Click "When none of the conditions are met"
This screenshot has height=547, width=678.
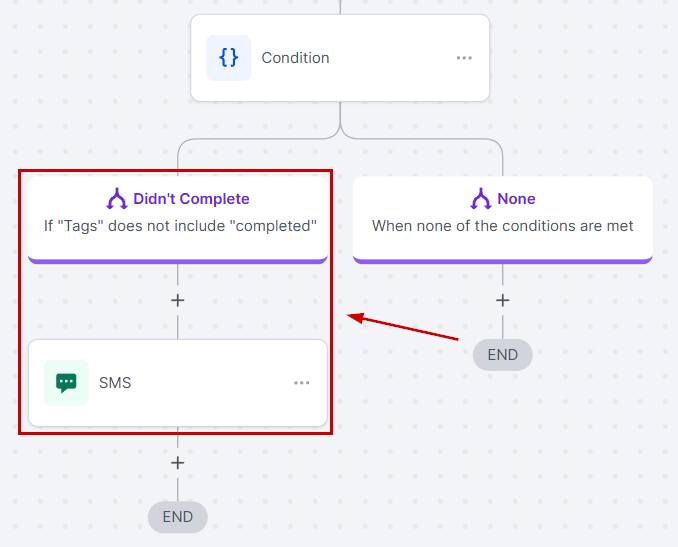[502, 226]
